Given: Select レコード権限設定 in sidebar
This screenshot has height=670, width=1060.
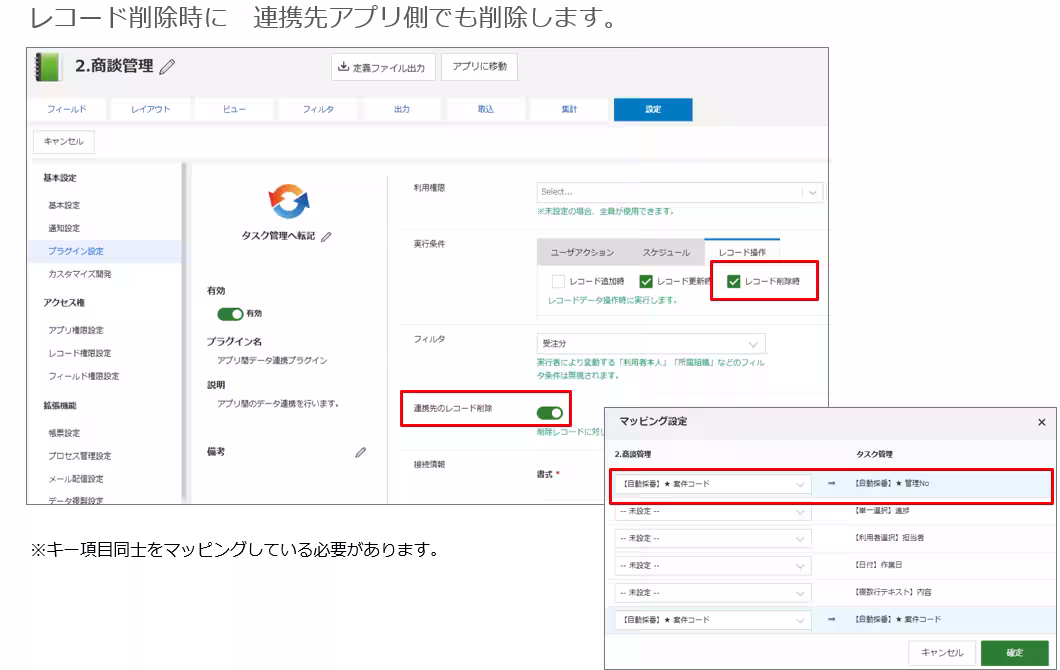Looking at the screenshot, I should [80, 353].
